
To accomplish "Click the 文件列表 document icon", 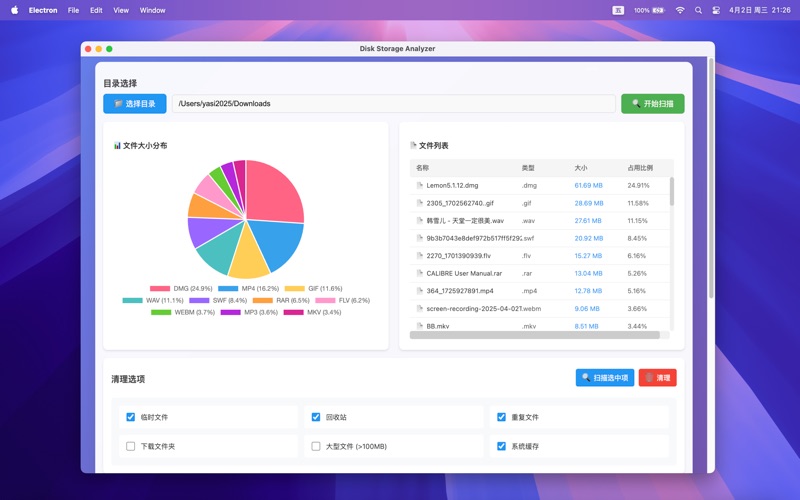I will [413, 145].
